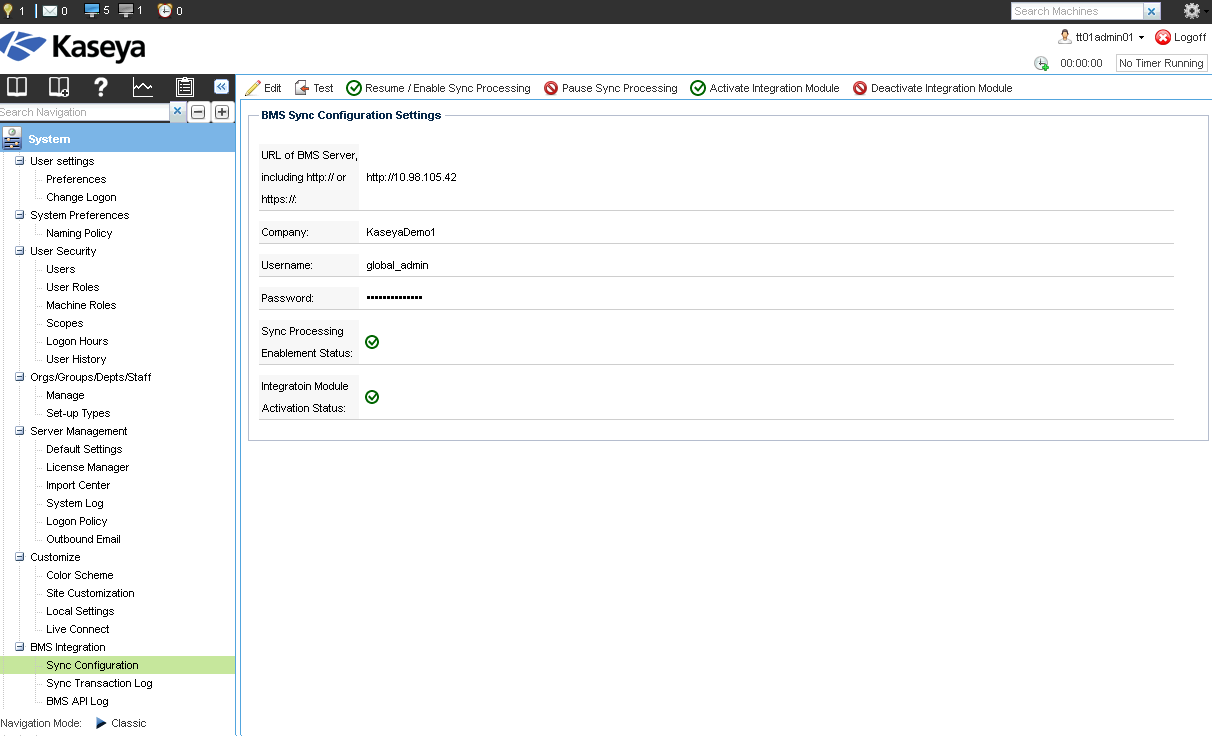
Task: Click the KaseyaDemo1 company value
Action: [x=401, y=232]
